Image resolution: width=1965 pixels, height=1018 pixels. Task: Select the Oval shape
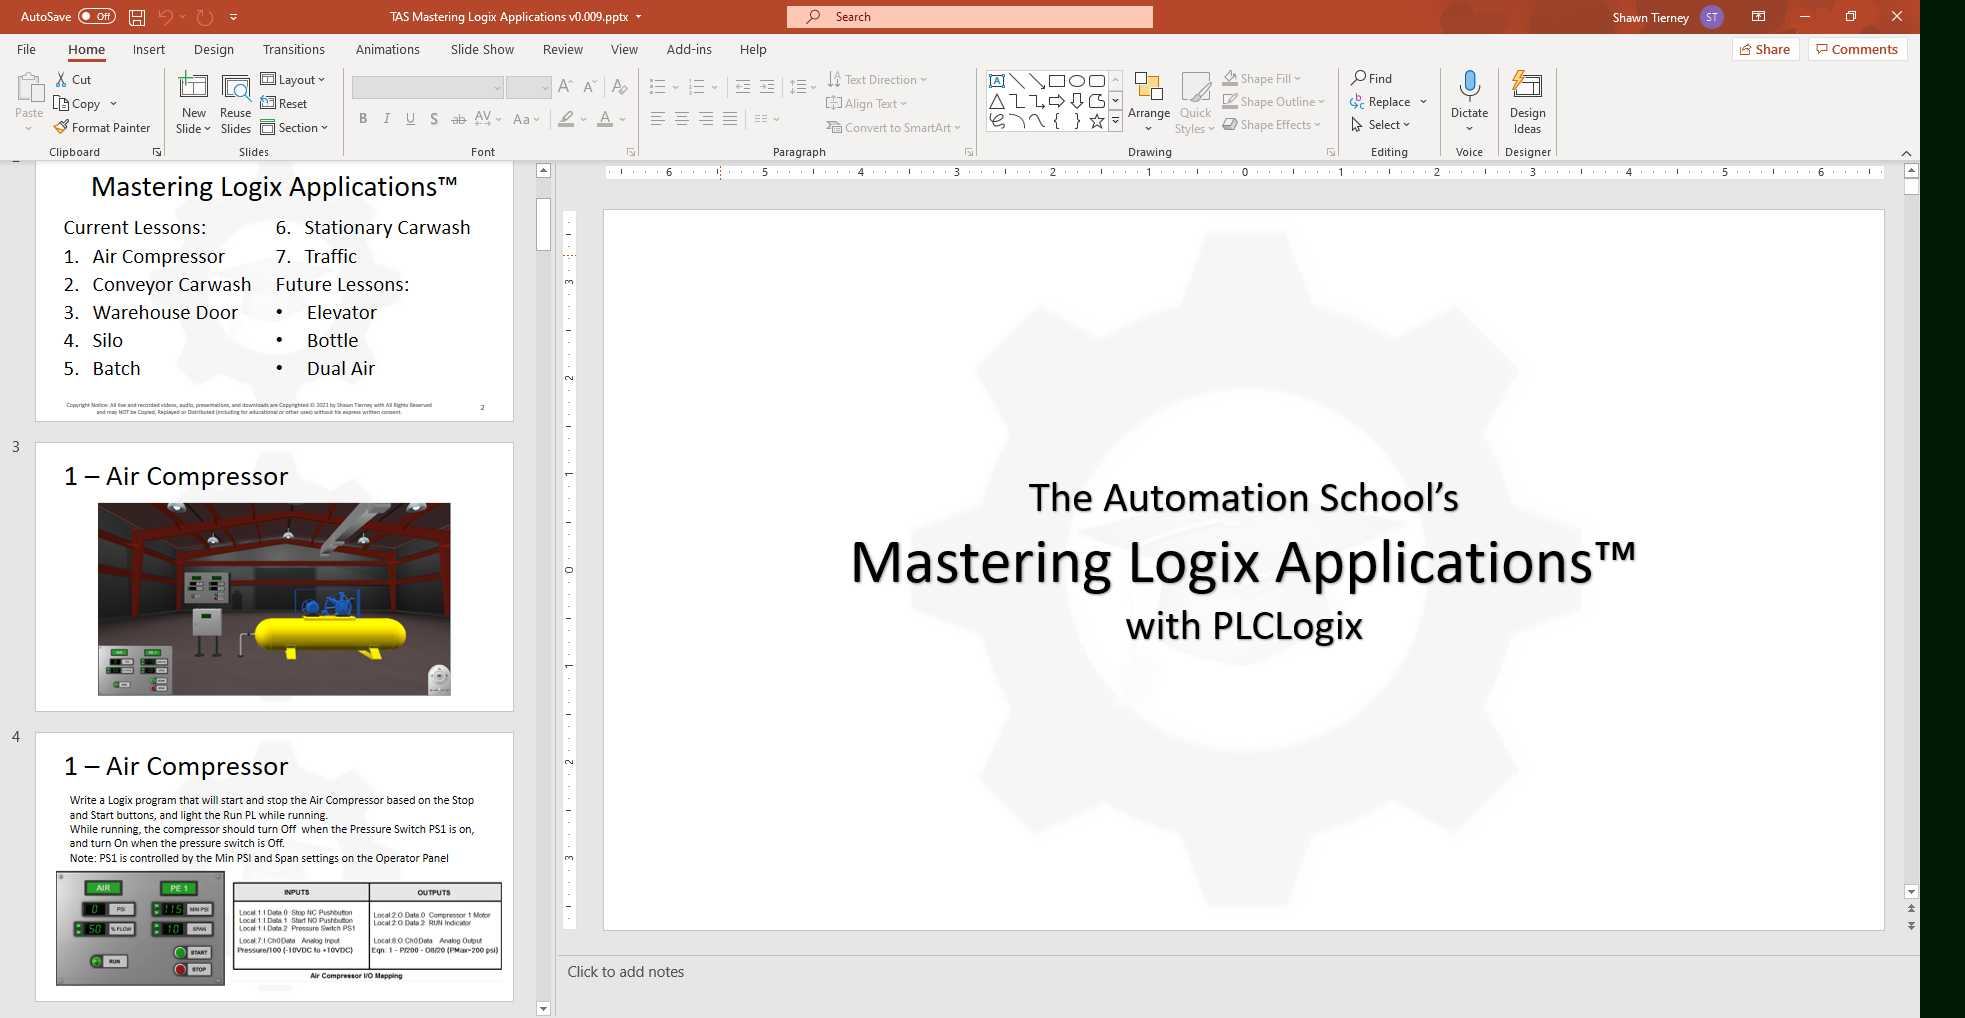tap(1077, 81)
